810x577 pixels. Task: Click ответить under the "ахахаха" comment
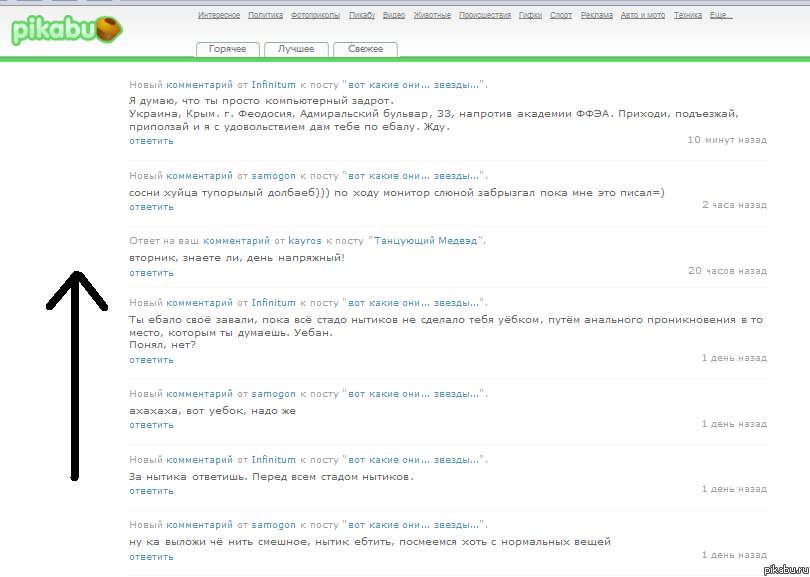point(151,425)
